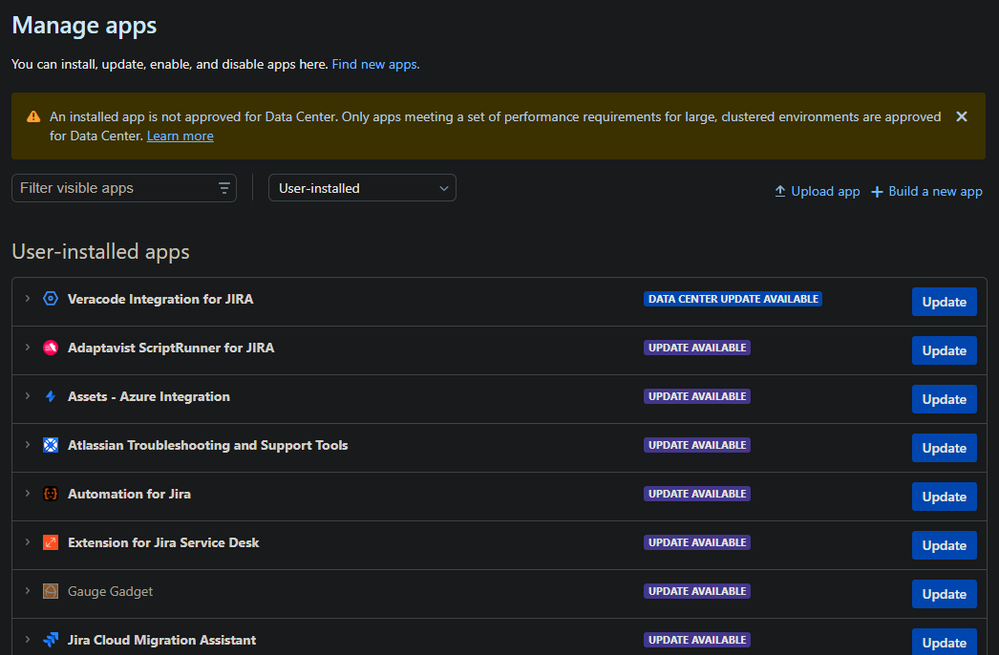Click the Manage apps page title

coord(84,25)
